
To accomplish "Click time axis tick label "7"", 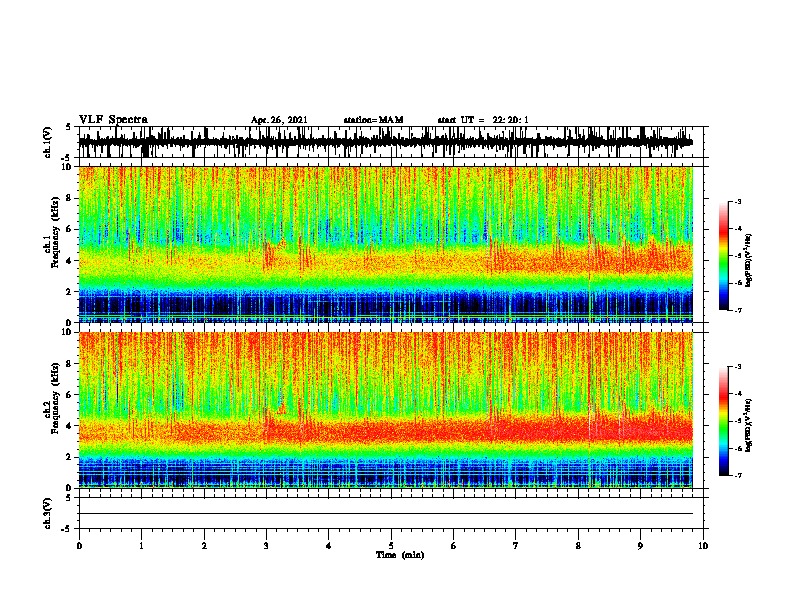I will tap(516, 545).
